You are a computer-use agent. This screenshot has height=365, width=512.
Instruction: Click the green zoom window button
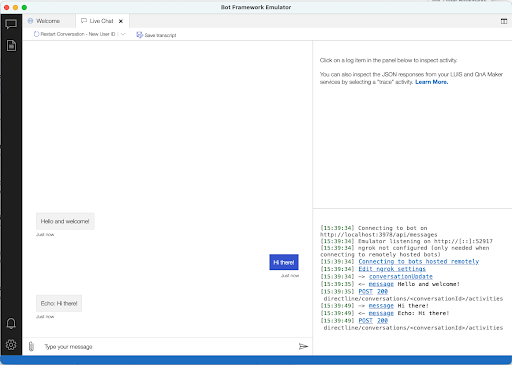coord(24,7)
